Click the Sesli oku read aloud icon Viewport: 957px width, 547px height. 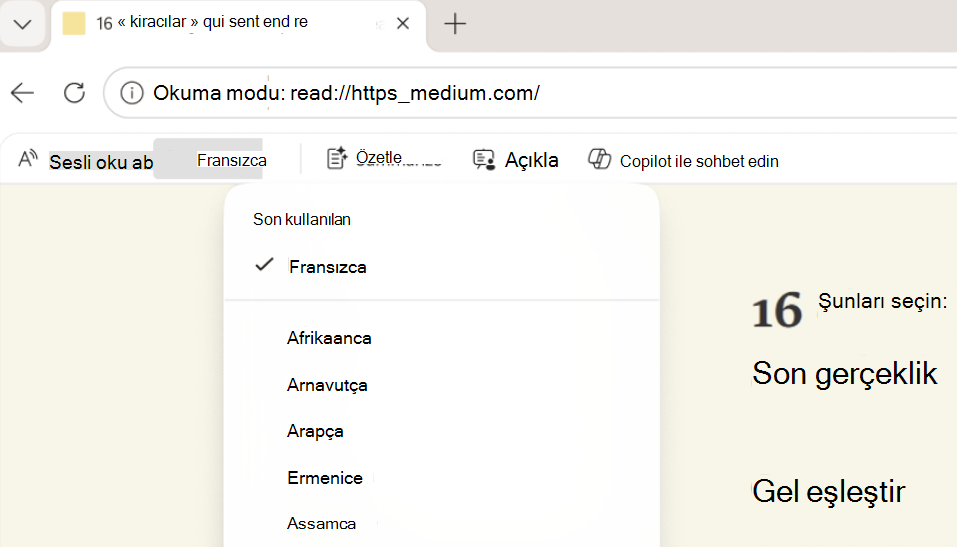(x=28, y=159)
